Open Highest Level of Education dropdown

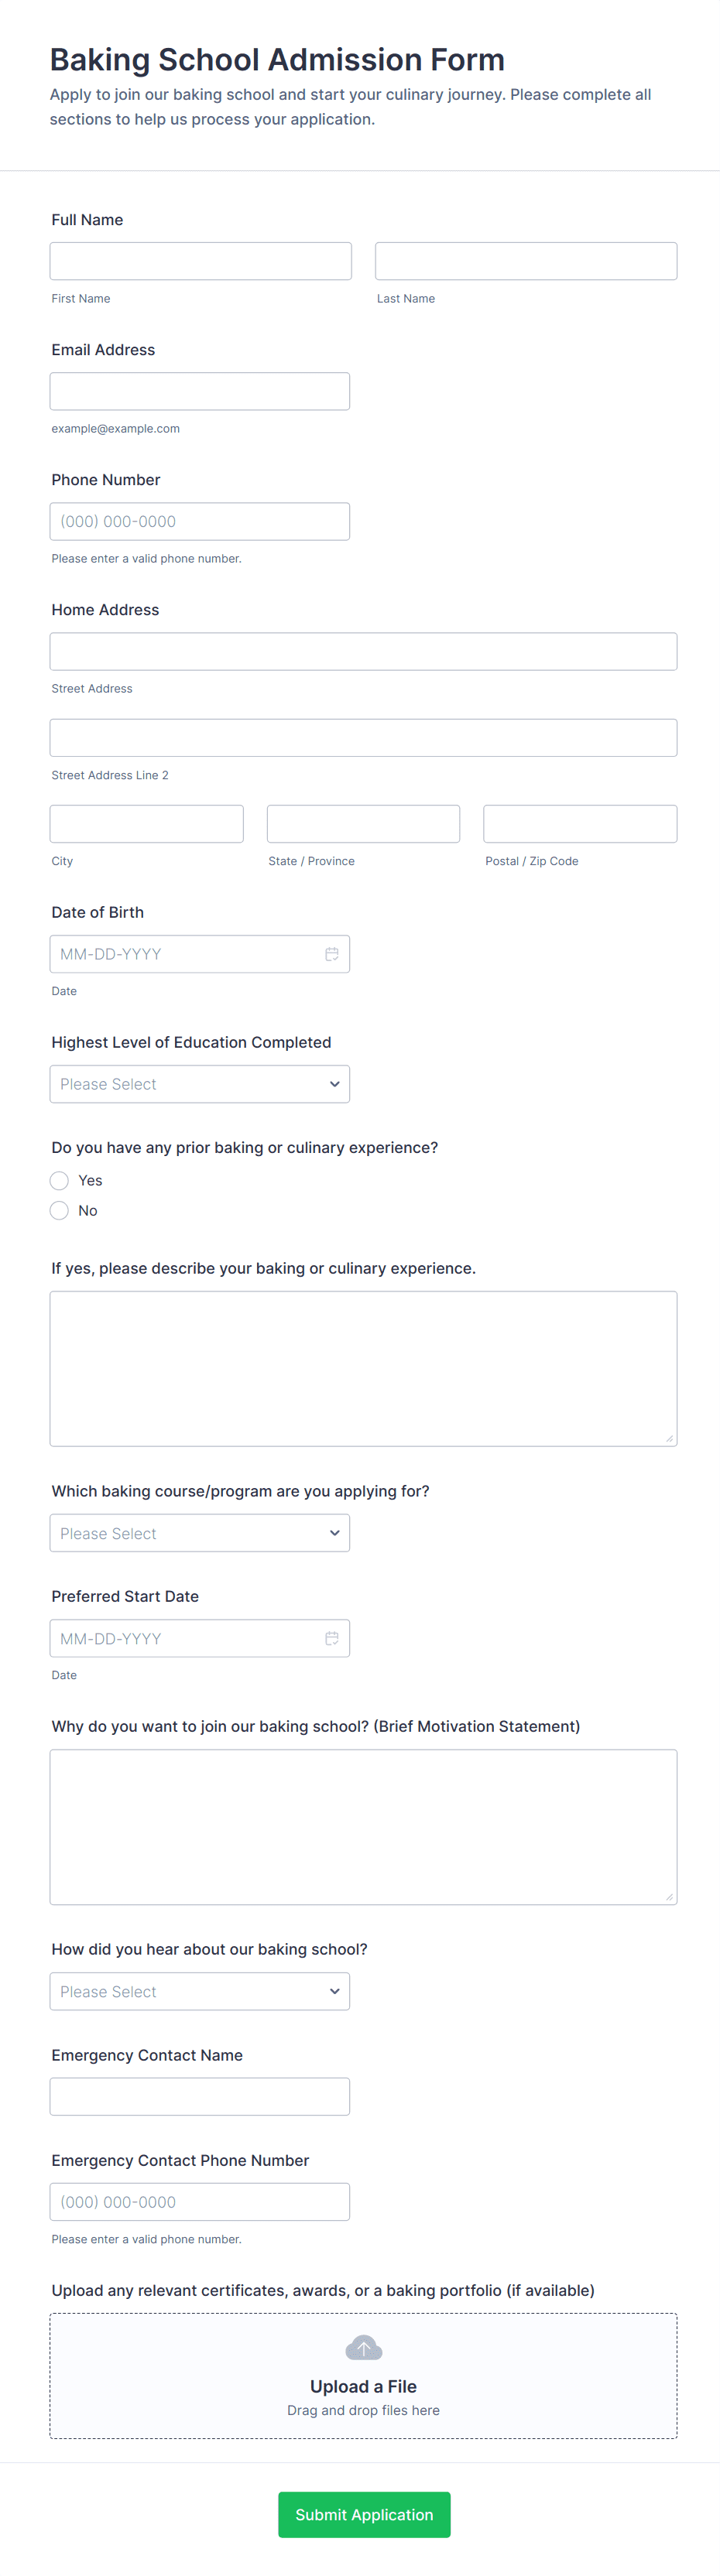(x=200, y=1084)
